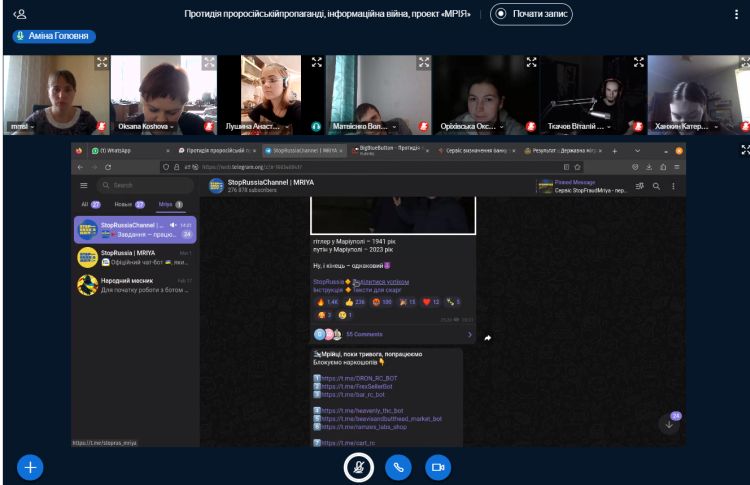Select the StopRussiaChannel browser tab
Screen dimensions: 750x485
coord(305,150)
